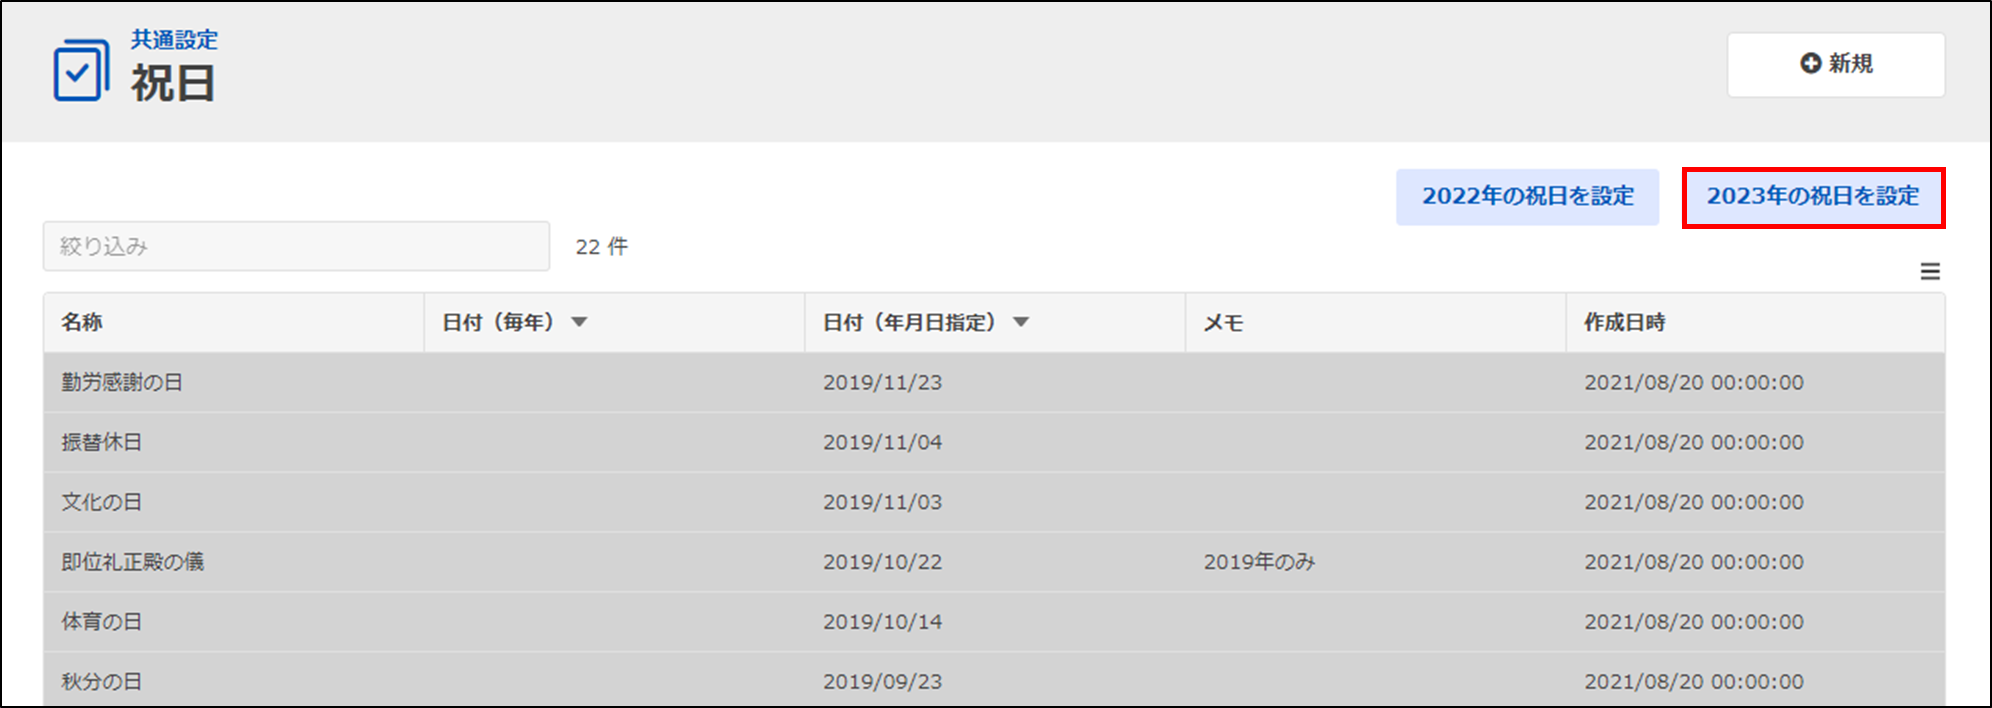Select the 勤労感謝の日 row

pos(122,382)
